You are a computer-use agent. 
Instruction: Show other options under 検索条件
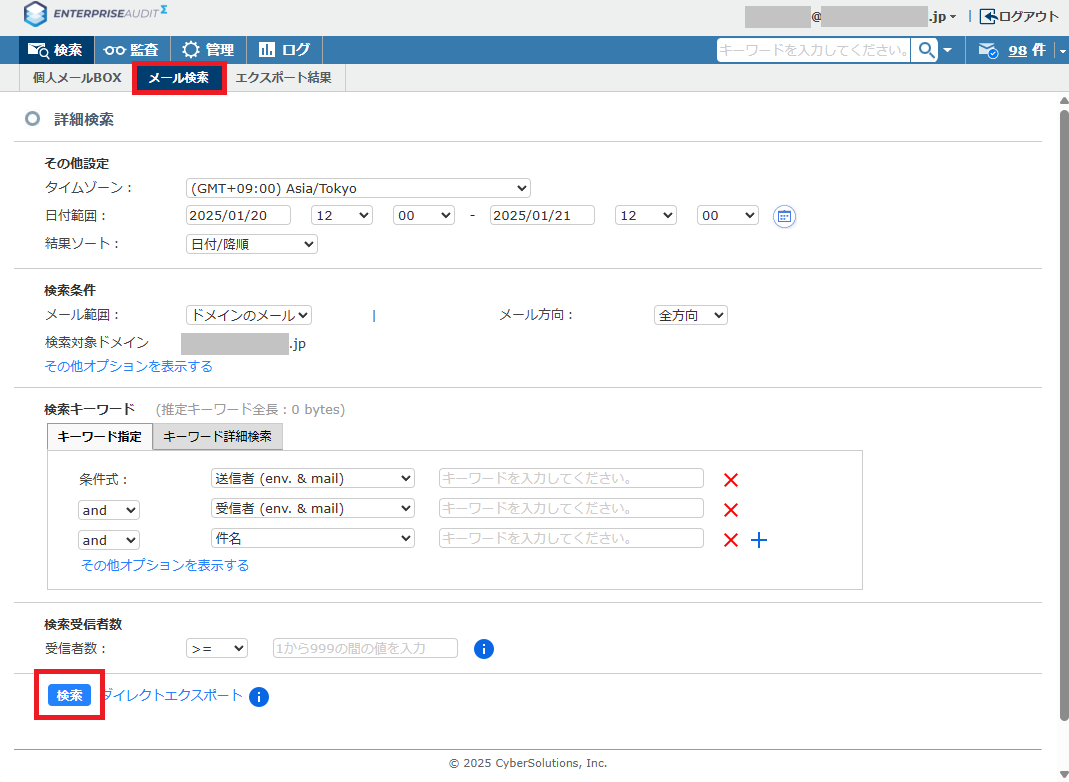[128, 367]
